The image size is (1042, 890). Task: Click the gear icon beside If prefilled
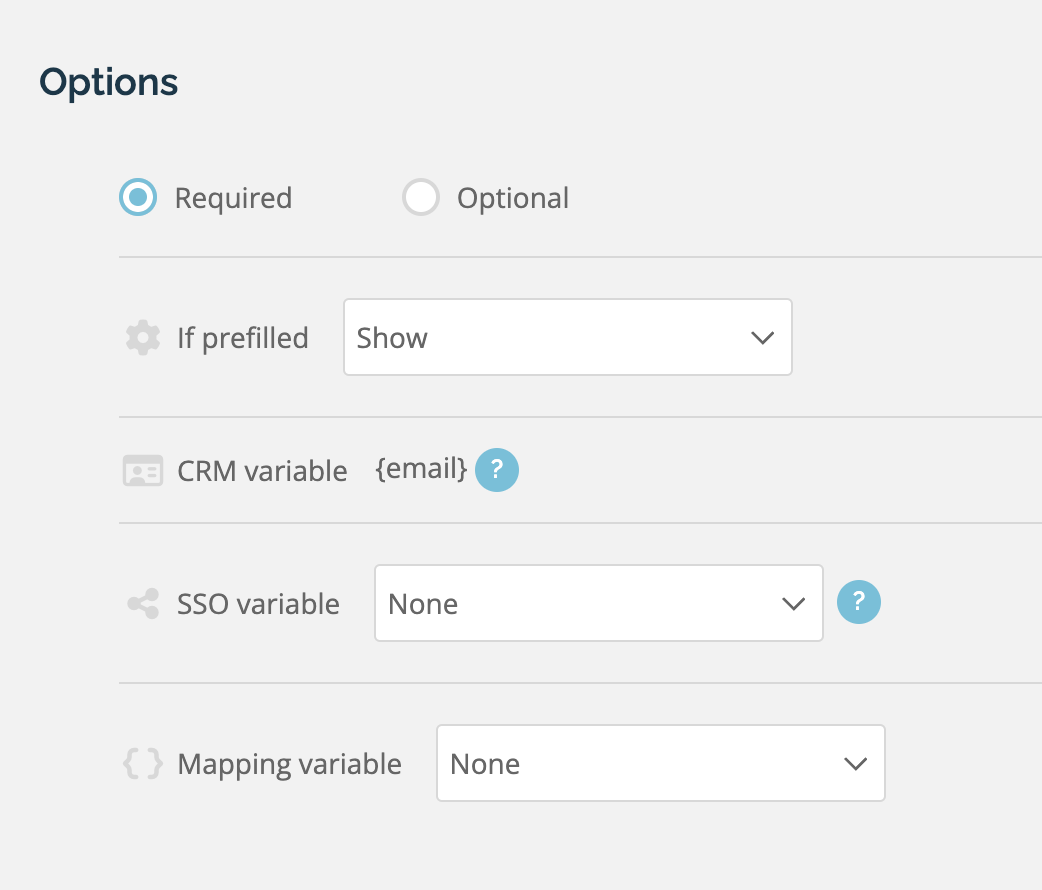pyautogui.click(x=142, y=337)
